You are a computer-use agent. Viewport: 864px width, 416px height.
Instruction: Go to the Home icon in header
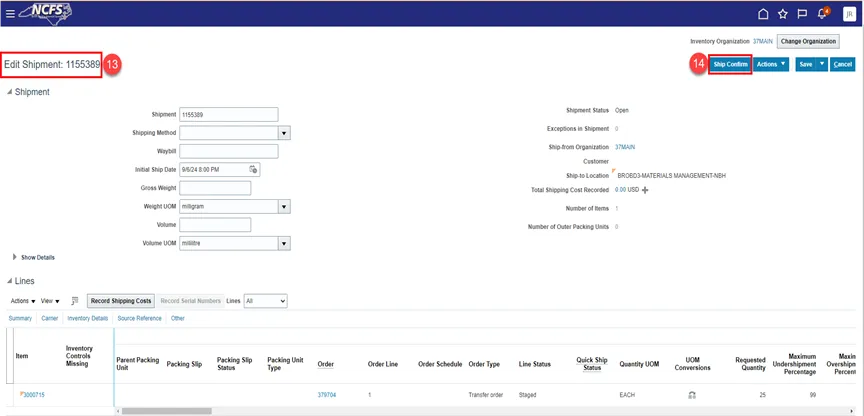pyautogui.click(x=763, y=14)
